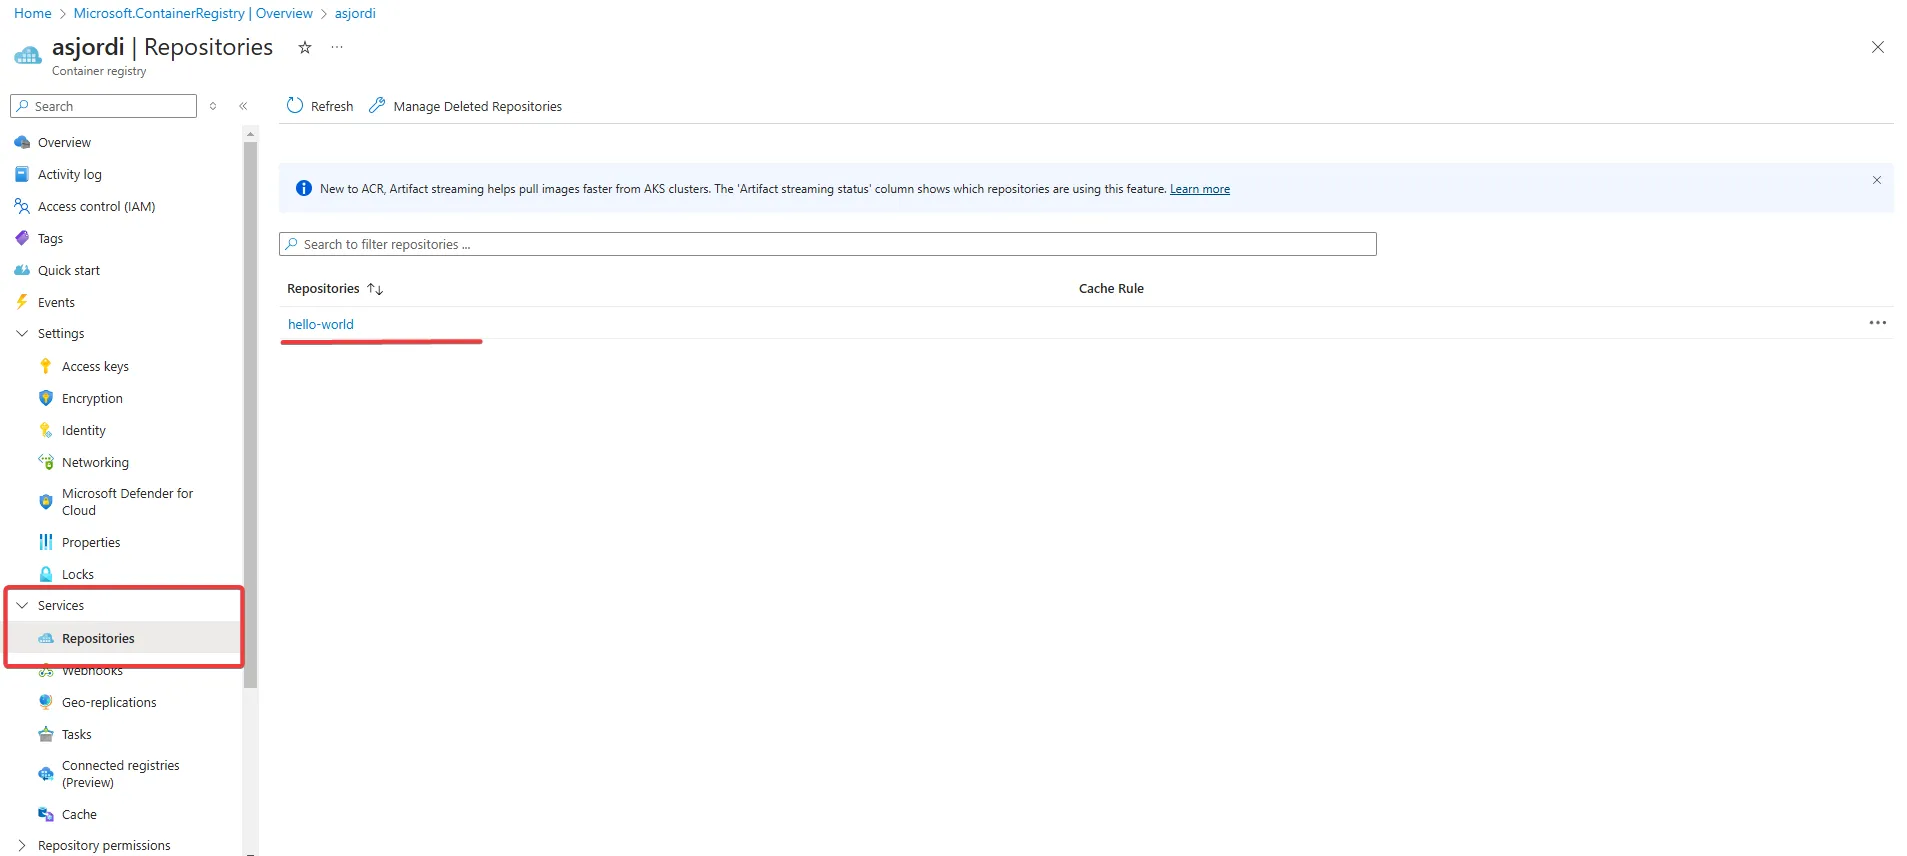This screenshot has height=856, width=1907.
Task: Click the Access keys key icon
Action: click(x=46, y=366)
